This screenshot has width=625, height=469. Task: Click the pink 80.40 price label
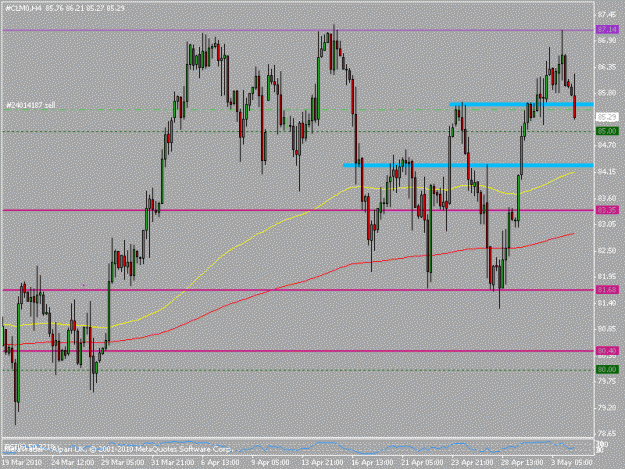pos(607,351)
